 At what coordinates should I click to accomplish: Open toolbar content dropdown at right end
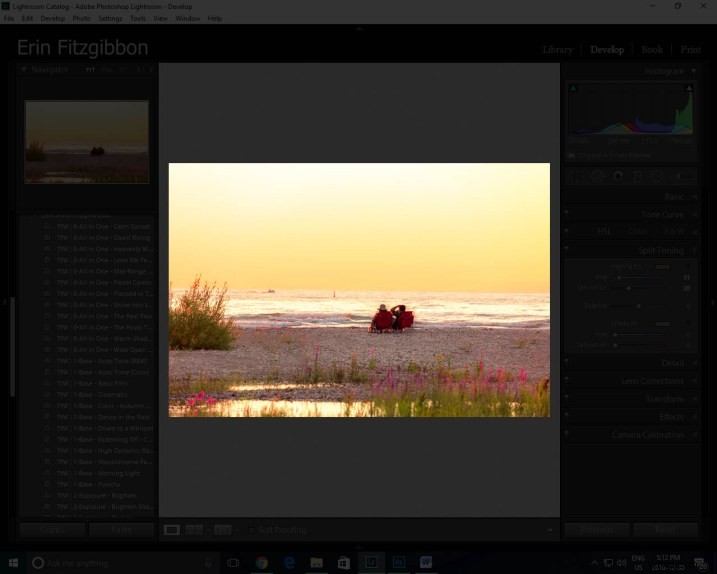click(x=550, y=530)
